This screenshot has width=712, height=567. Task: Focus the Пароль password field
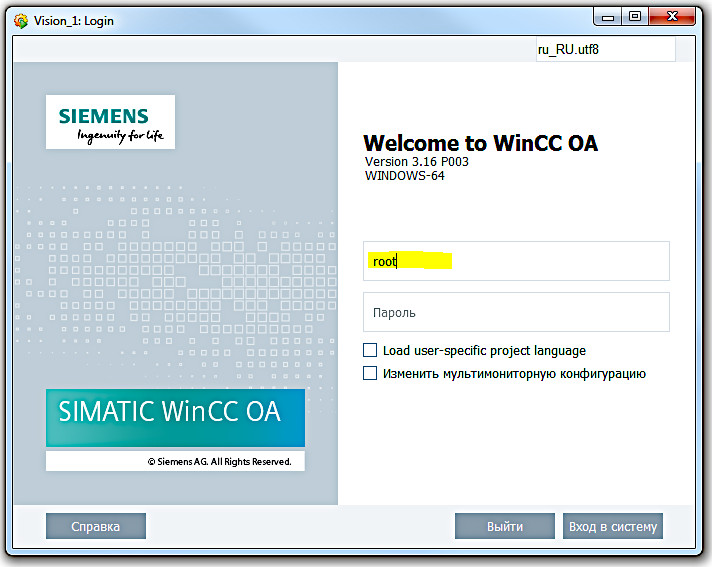[x=516, y=312]
